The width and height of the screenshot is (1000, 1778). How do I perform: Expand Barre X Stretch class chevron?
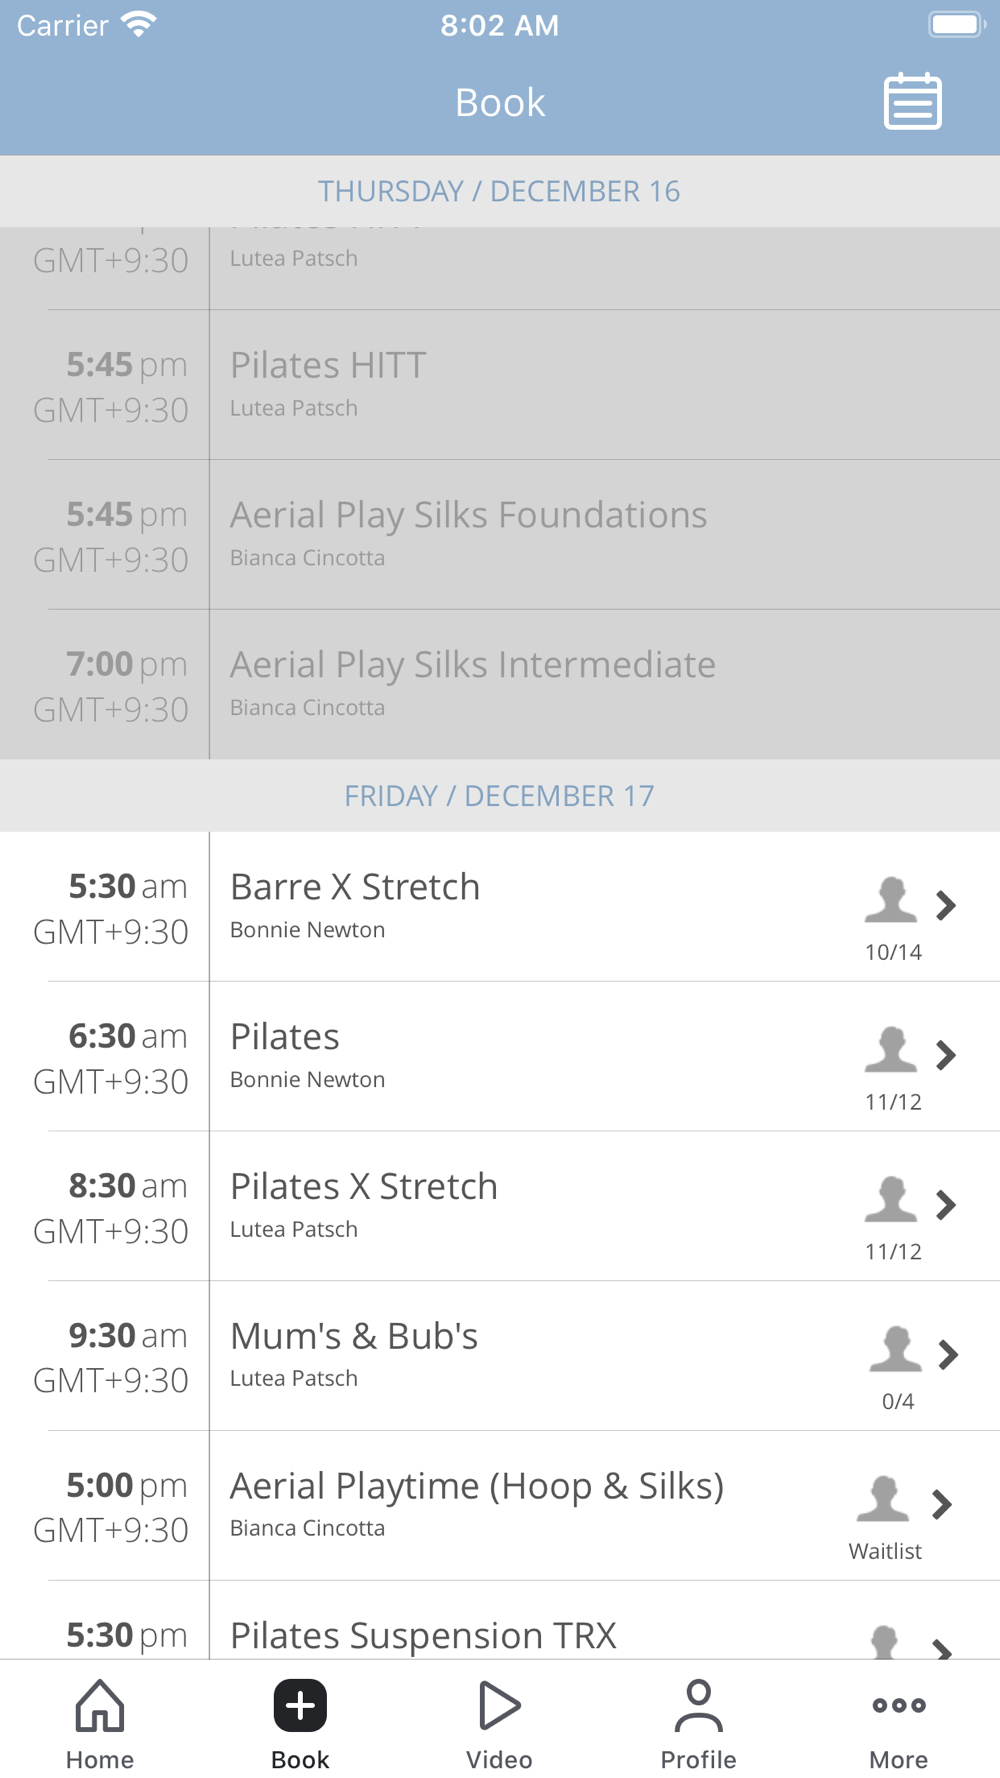(945, 905)
